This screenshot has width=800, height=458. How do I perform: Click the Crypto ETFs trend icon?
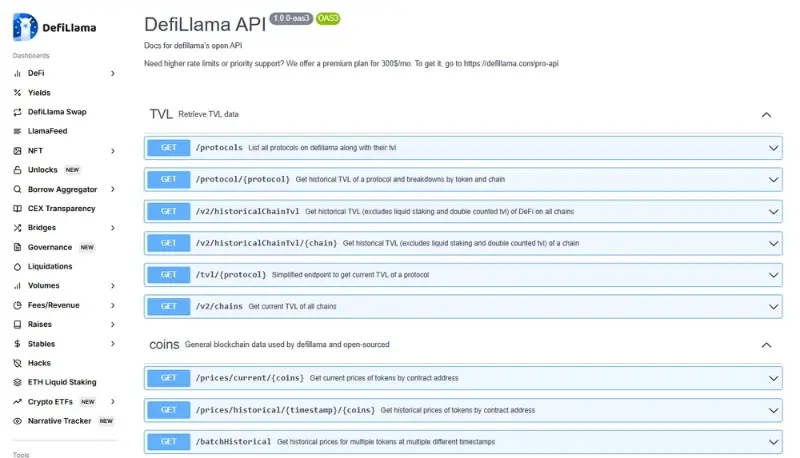17,402
